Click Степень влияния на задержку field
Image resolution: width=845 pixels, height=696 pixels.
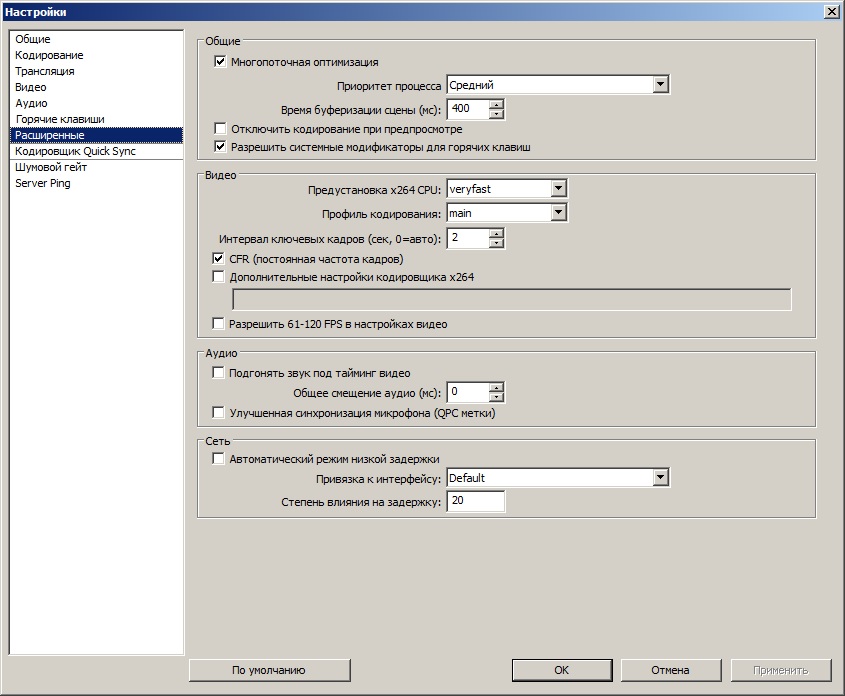coord(476,501)
